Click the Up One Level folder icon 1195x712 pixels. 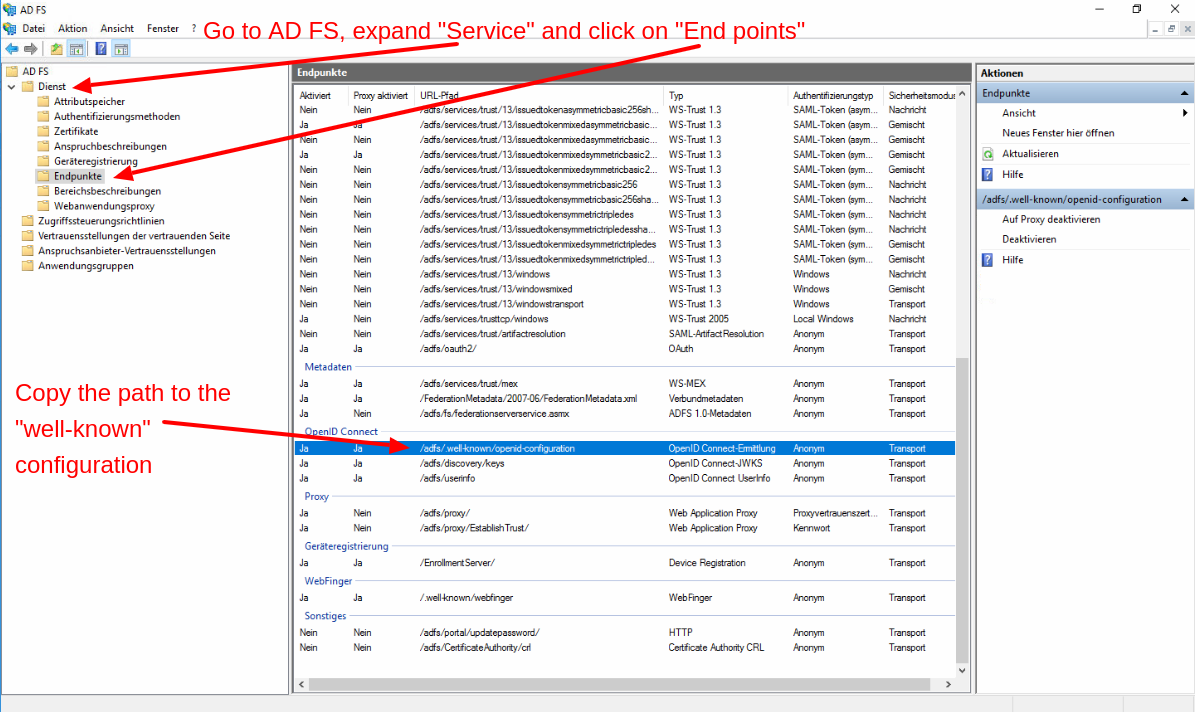click(56, 49)
